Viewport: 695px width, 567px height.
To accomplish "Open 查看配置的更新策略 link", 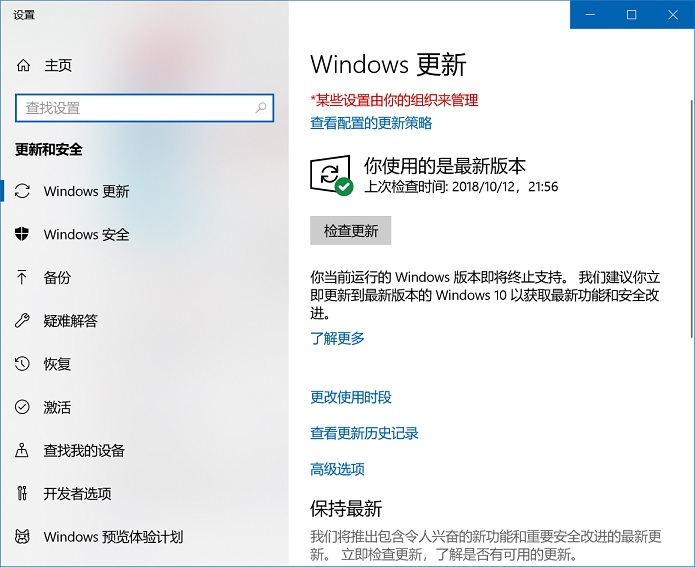I will click(x=371, y=123).
